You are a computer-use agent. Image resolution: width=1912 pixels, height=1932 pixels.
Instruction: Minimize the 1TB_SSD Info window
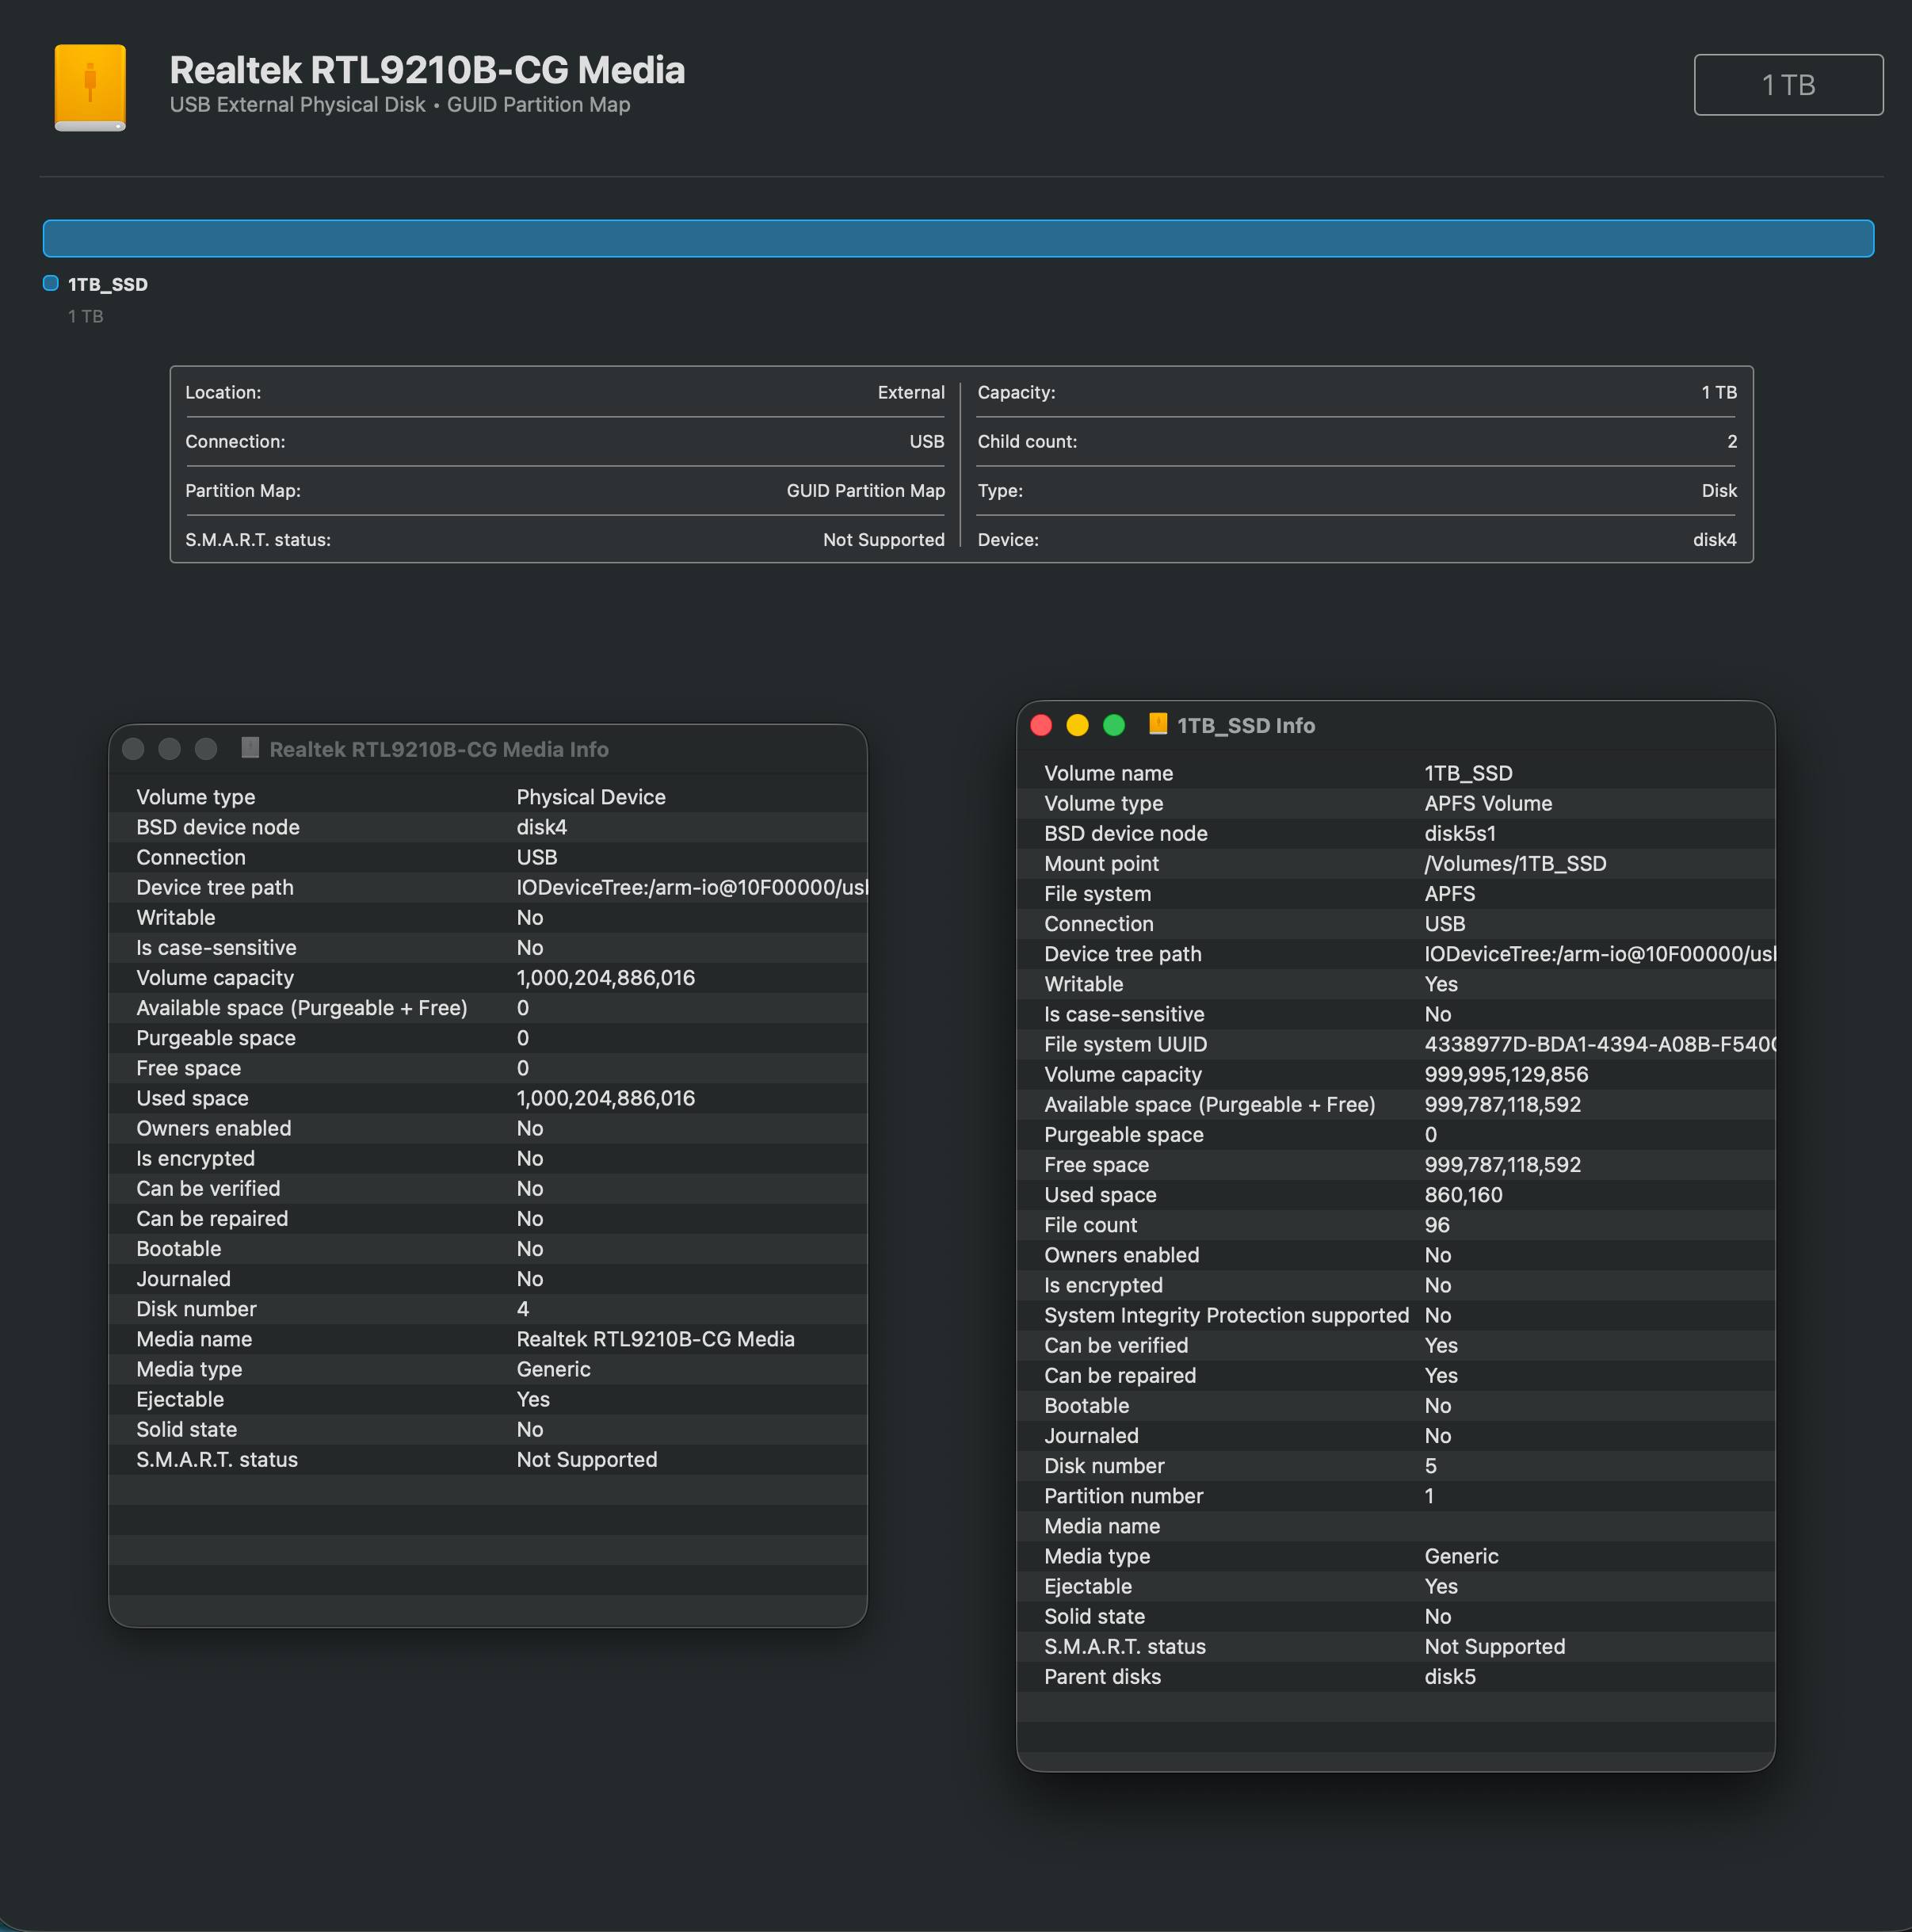(x=1077, y=725)
